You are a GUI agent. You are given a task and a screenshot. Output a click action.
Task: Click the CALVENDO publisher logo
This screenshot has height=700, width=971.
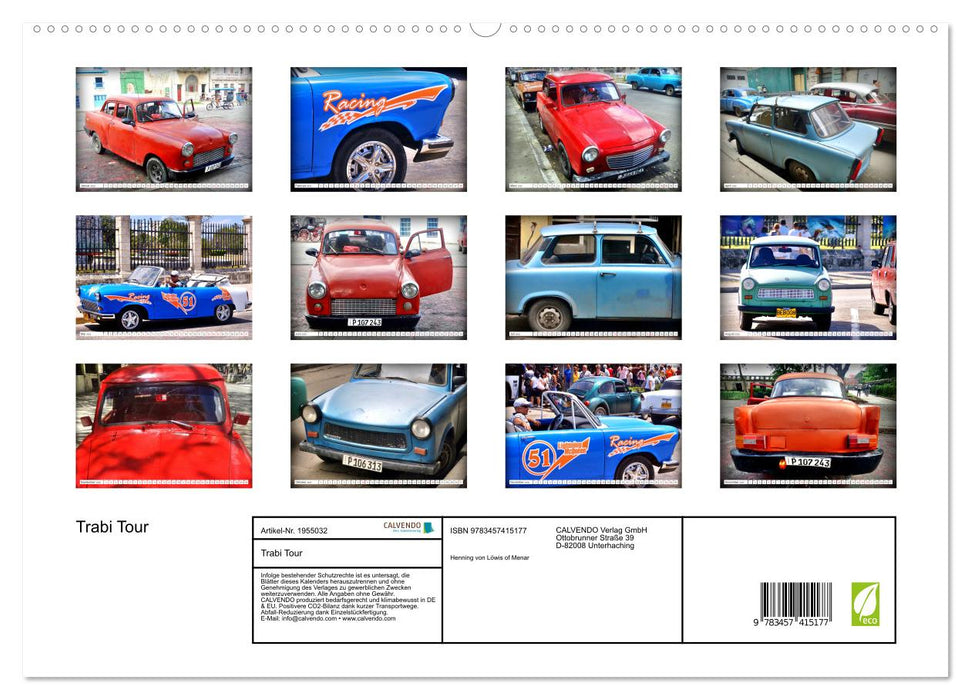click(x=406, y=527)
